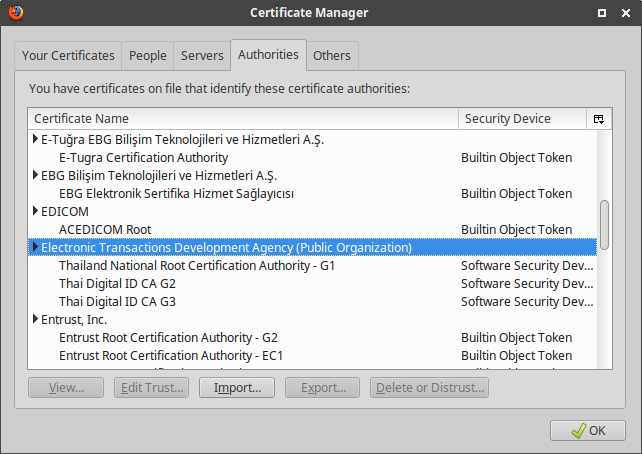Click the Firefox icon in title bar
This screenshot has width=642, height=454.
pos(12,12)
